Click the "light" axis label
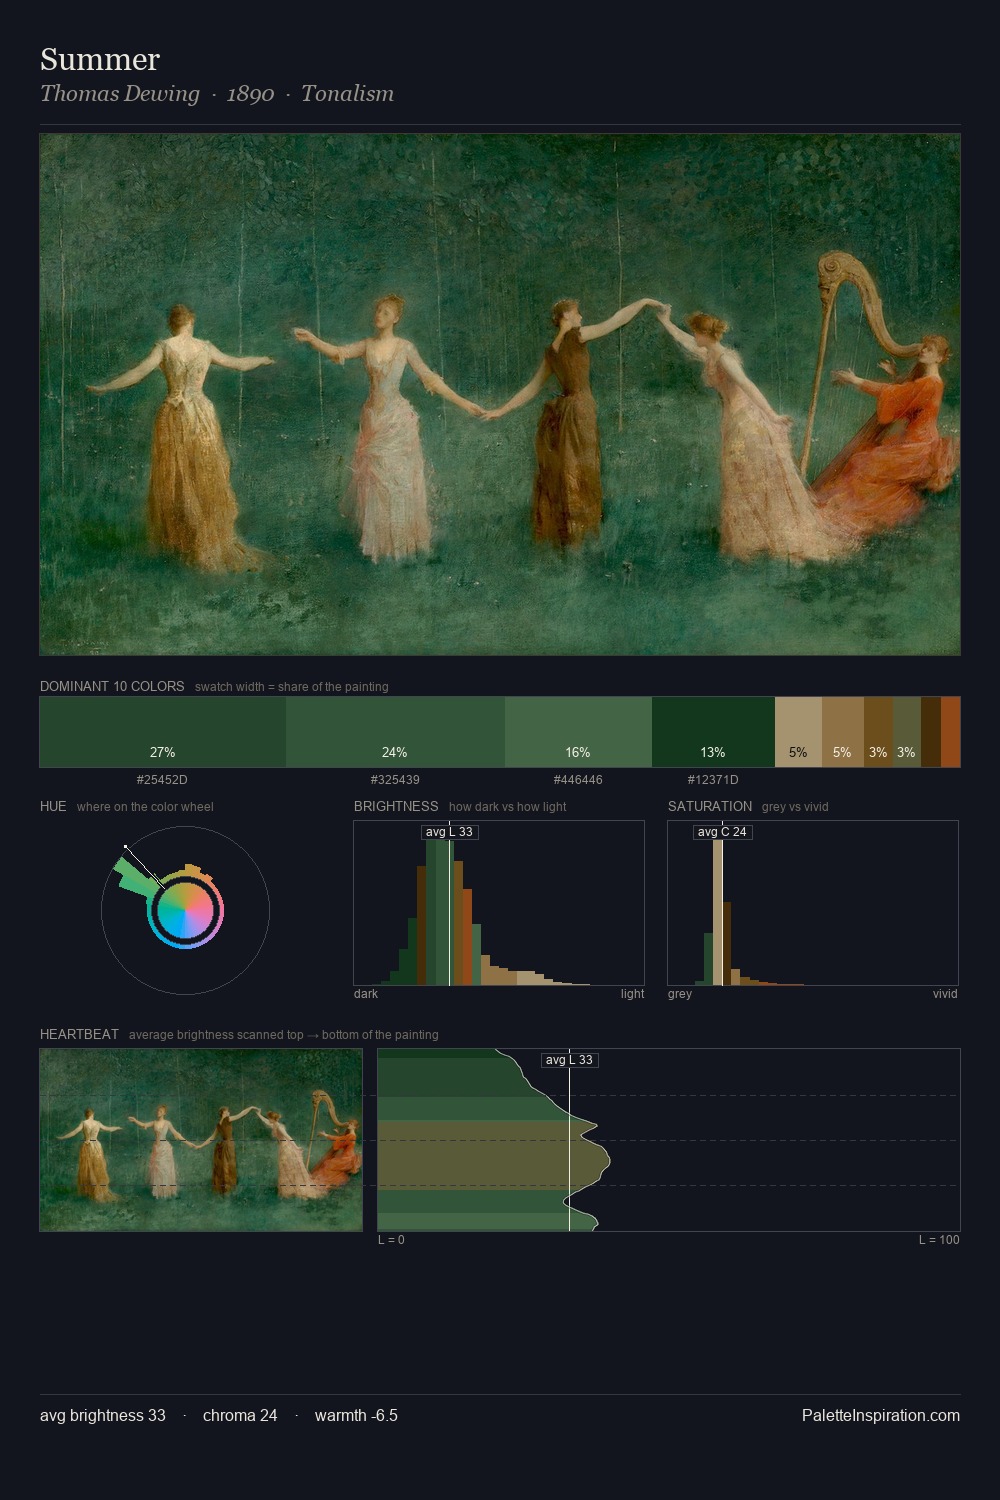Image resolution: width=1000 pixels, height=1500 pixels. [632, 994]
